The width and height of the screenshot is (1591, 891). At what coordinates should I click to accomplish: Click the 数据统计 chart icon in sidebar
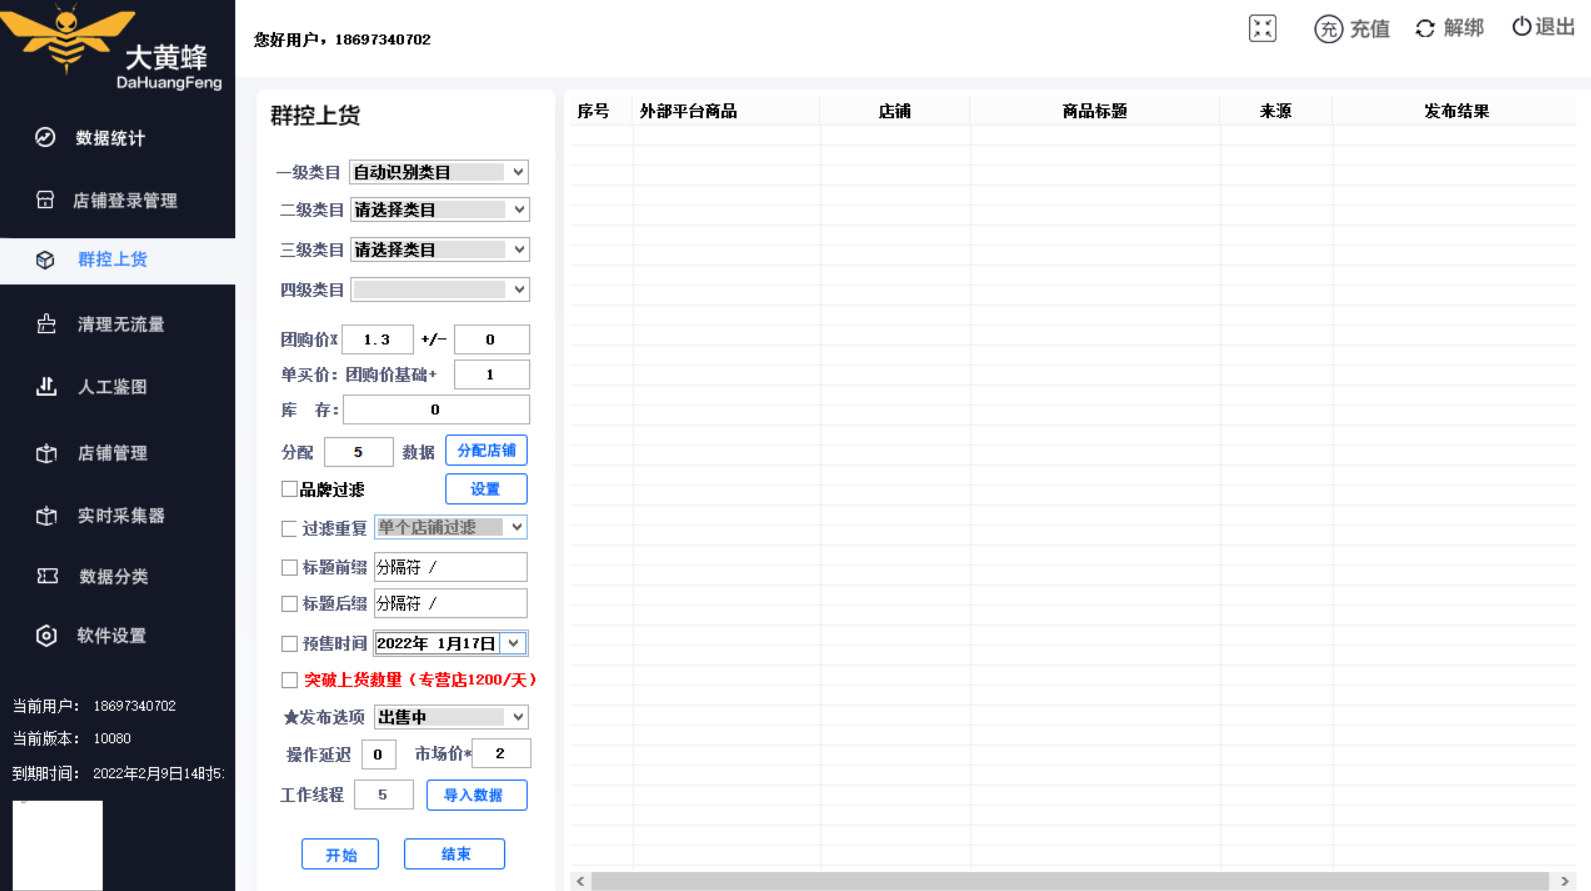pos(45,138)
